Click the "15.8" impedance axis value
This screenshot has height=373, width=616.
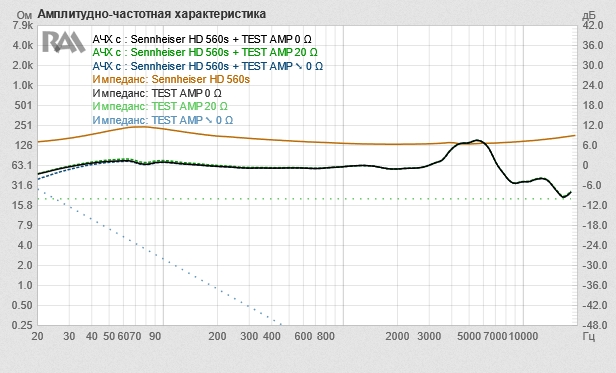pyautogui.click(x=23, y=205)
